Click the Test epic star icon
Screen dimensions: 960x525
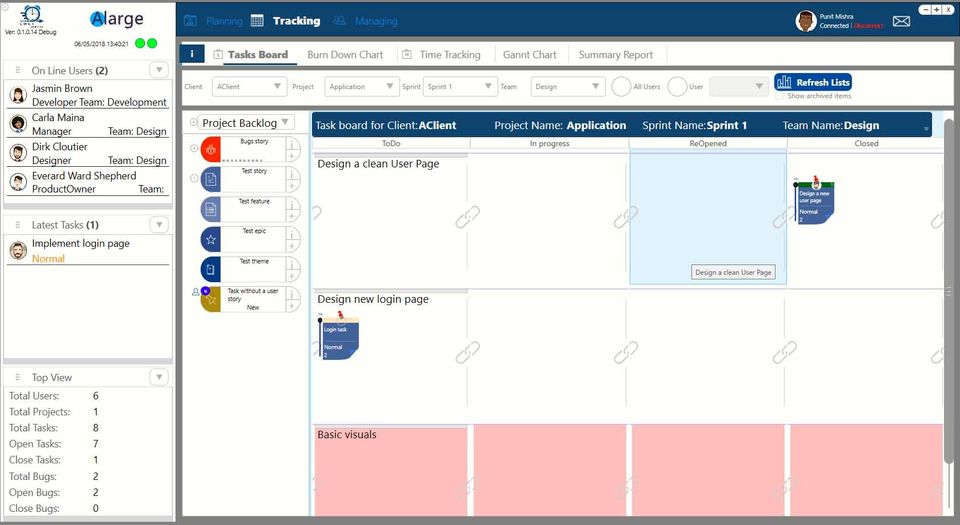coord(211,239)
